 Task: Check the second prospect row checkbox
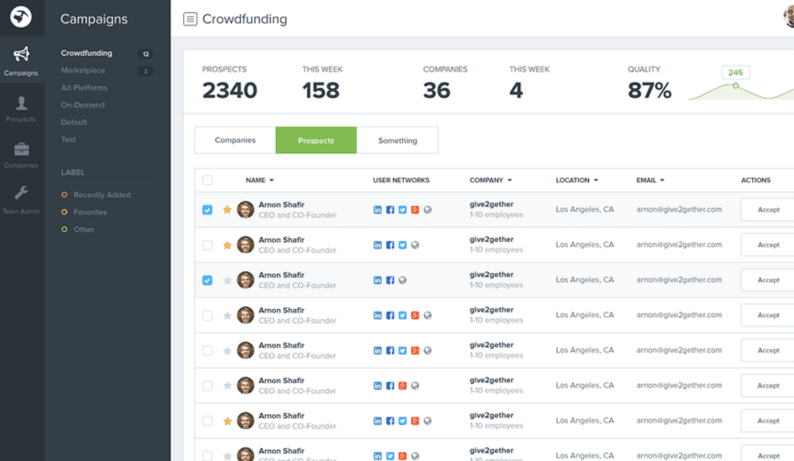[x=207, y=245]
